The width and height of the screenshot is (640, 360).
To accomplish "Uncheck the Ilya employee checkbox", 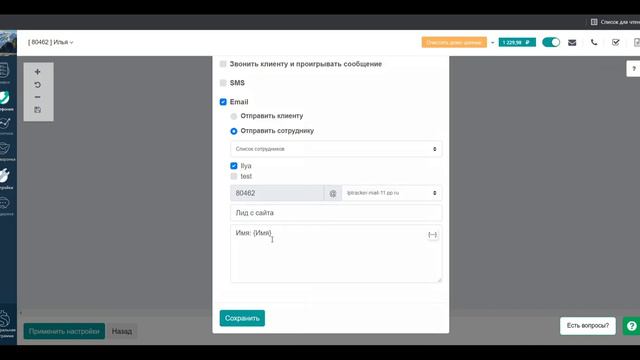I will pos(233,166).
